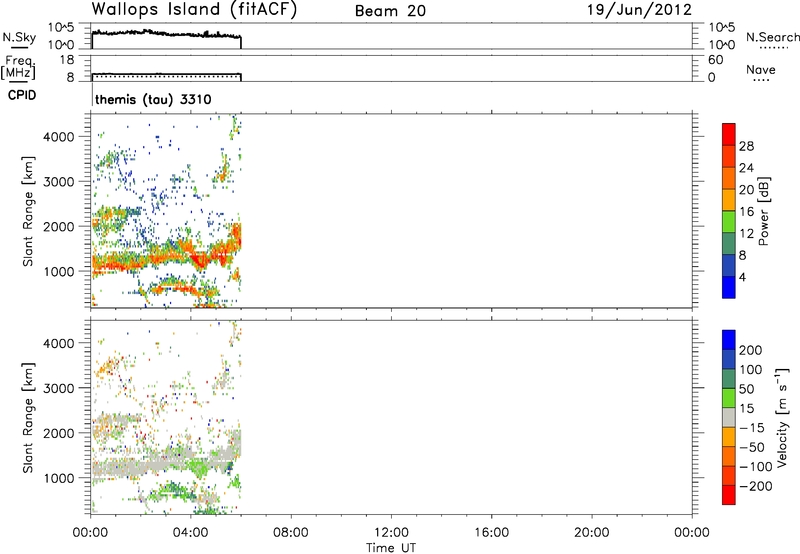Click the frequency trace line
Image resolution: width=800 pixels, height=554 pixels.
(166, 74)
